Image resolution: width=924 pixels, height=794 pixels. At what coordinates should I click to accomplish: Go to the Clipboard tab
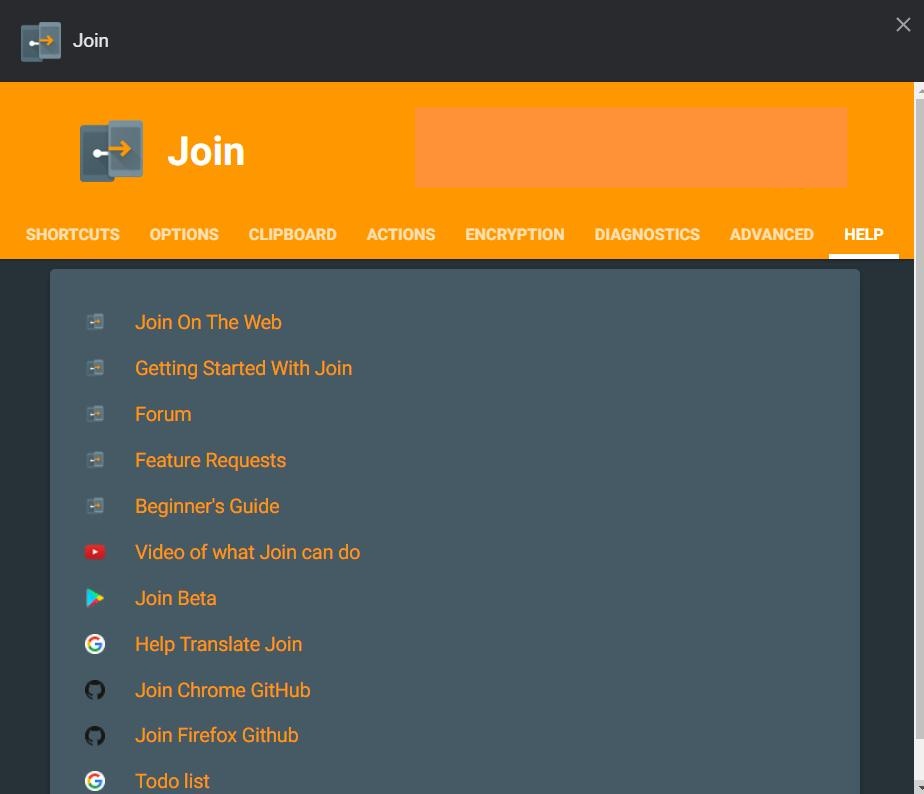coord(292,234)
